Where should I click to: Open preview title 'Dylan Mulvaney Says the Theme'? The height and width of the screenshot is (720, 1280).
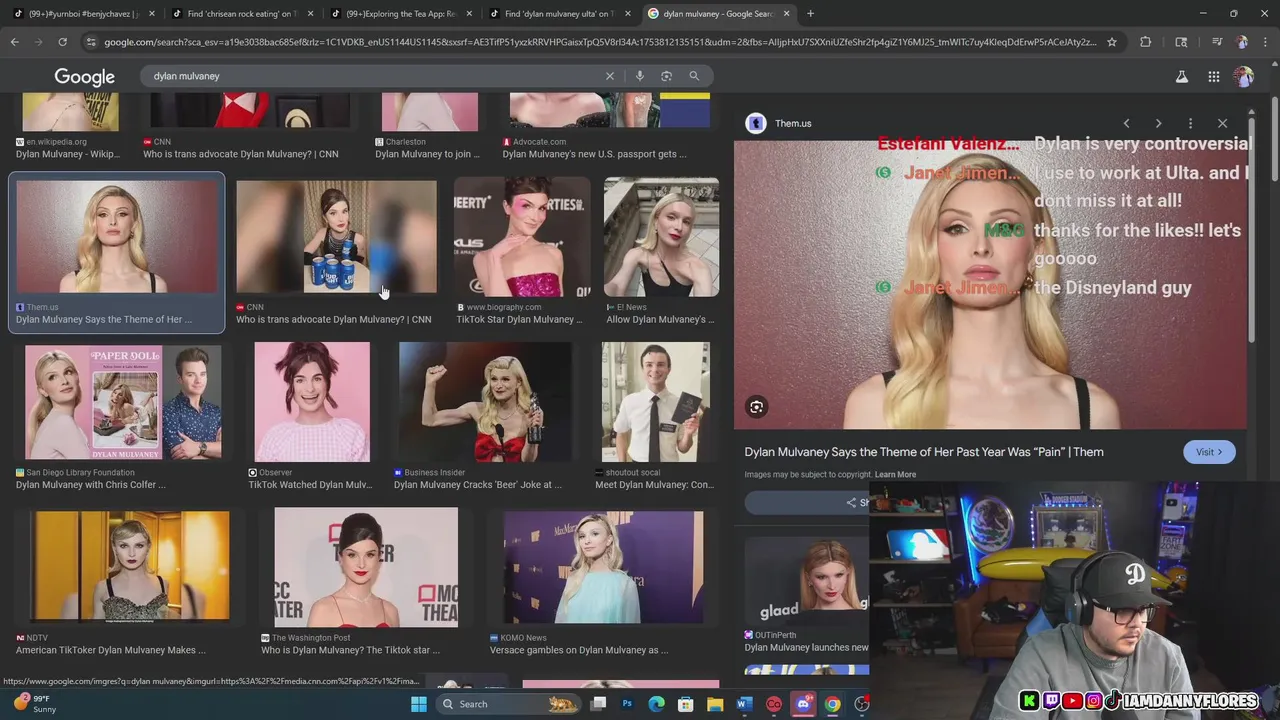click(924, 452)
